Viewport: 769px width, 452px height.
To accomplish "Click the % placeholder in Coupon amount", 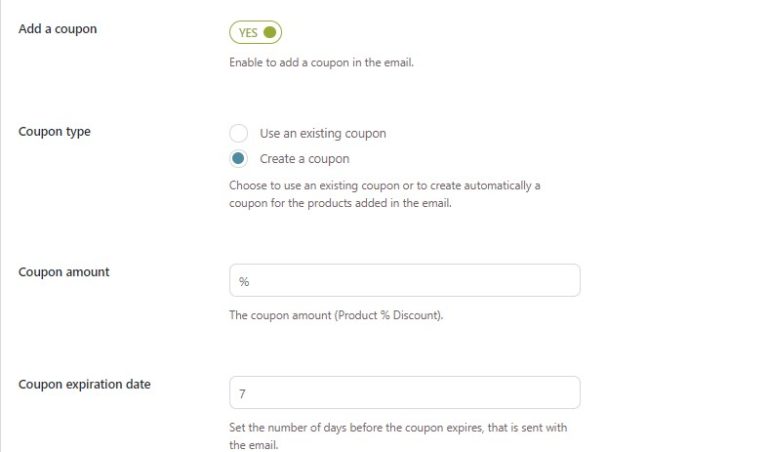I will pos(244,281).
